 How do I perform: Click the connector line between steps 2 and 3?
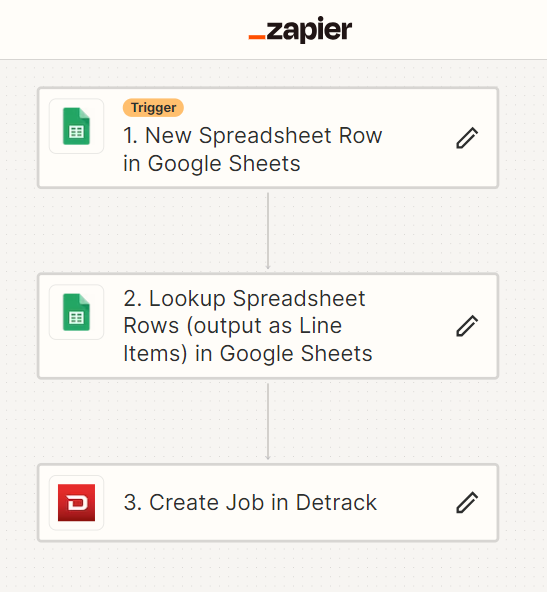pyautogui.click(x=268, y=421)
